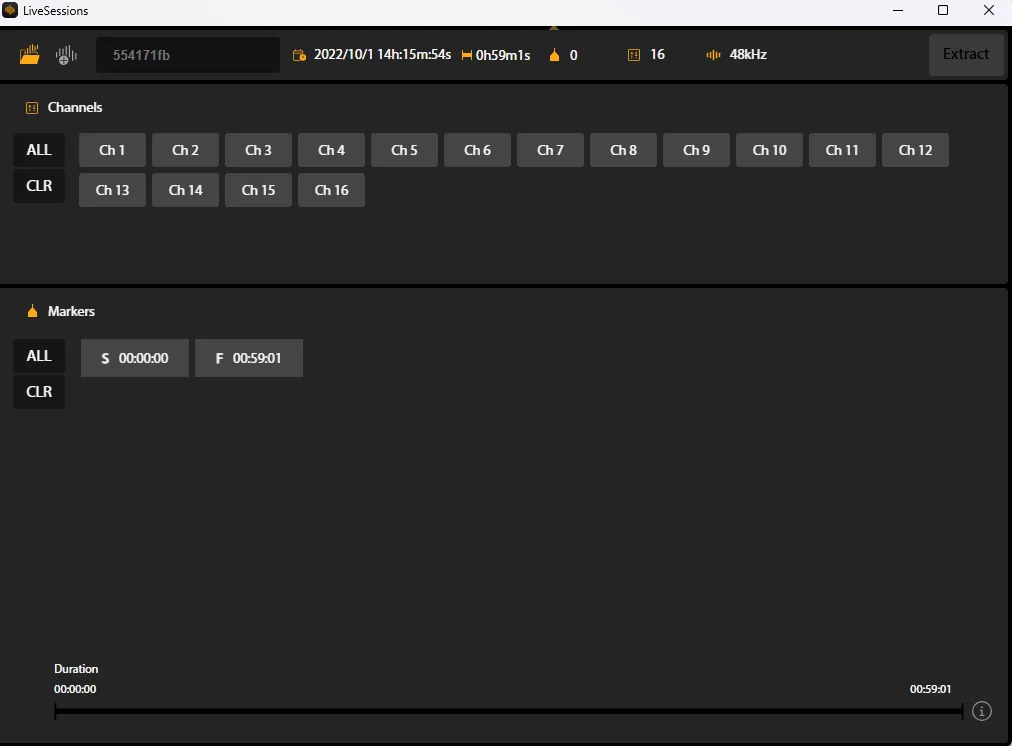Toggle channel Ch 1

112,150
